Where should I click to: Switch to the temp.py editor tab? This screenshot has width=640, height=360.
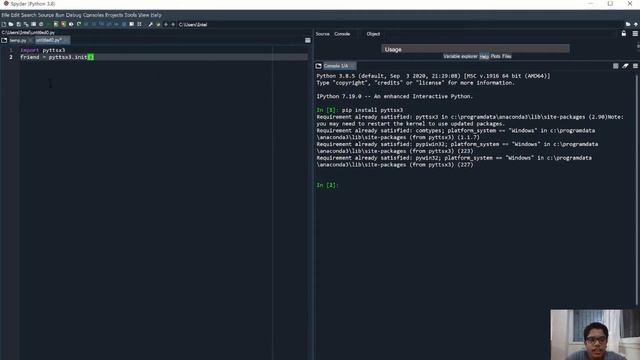pos(20,40)
